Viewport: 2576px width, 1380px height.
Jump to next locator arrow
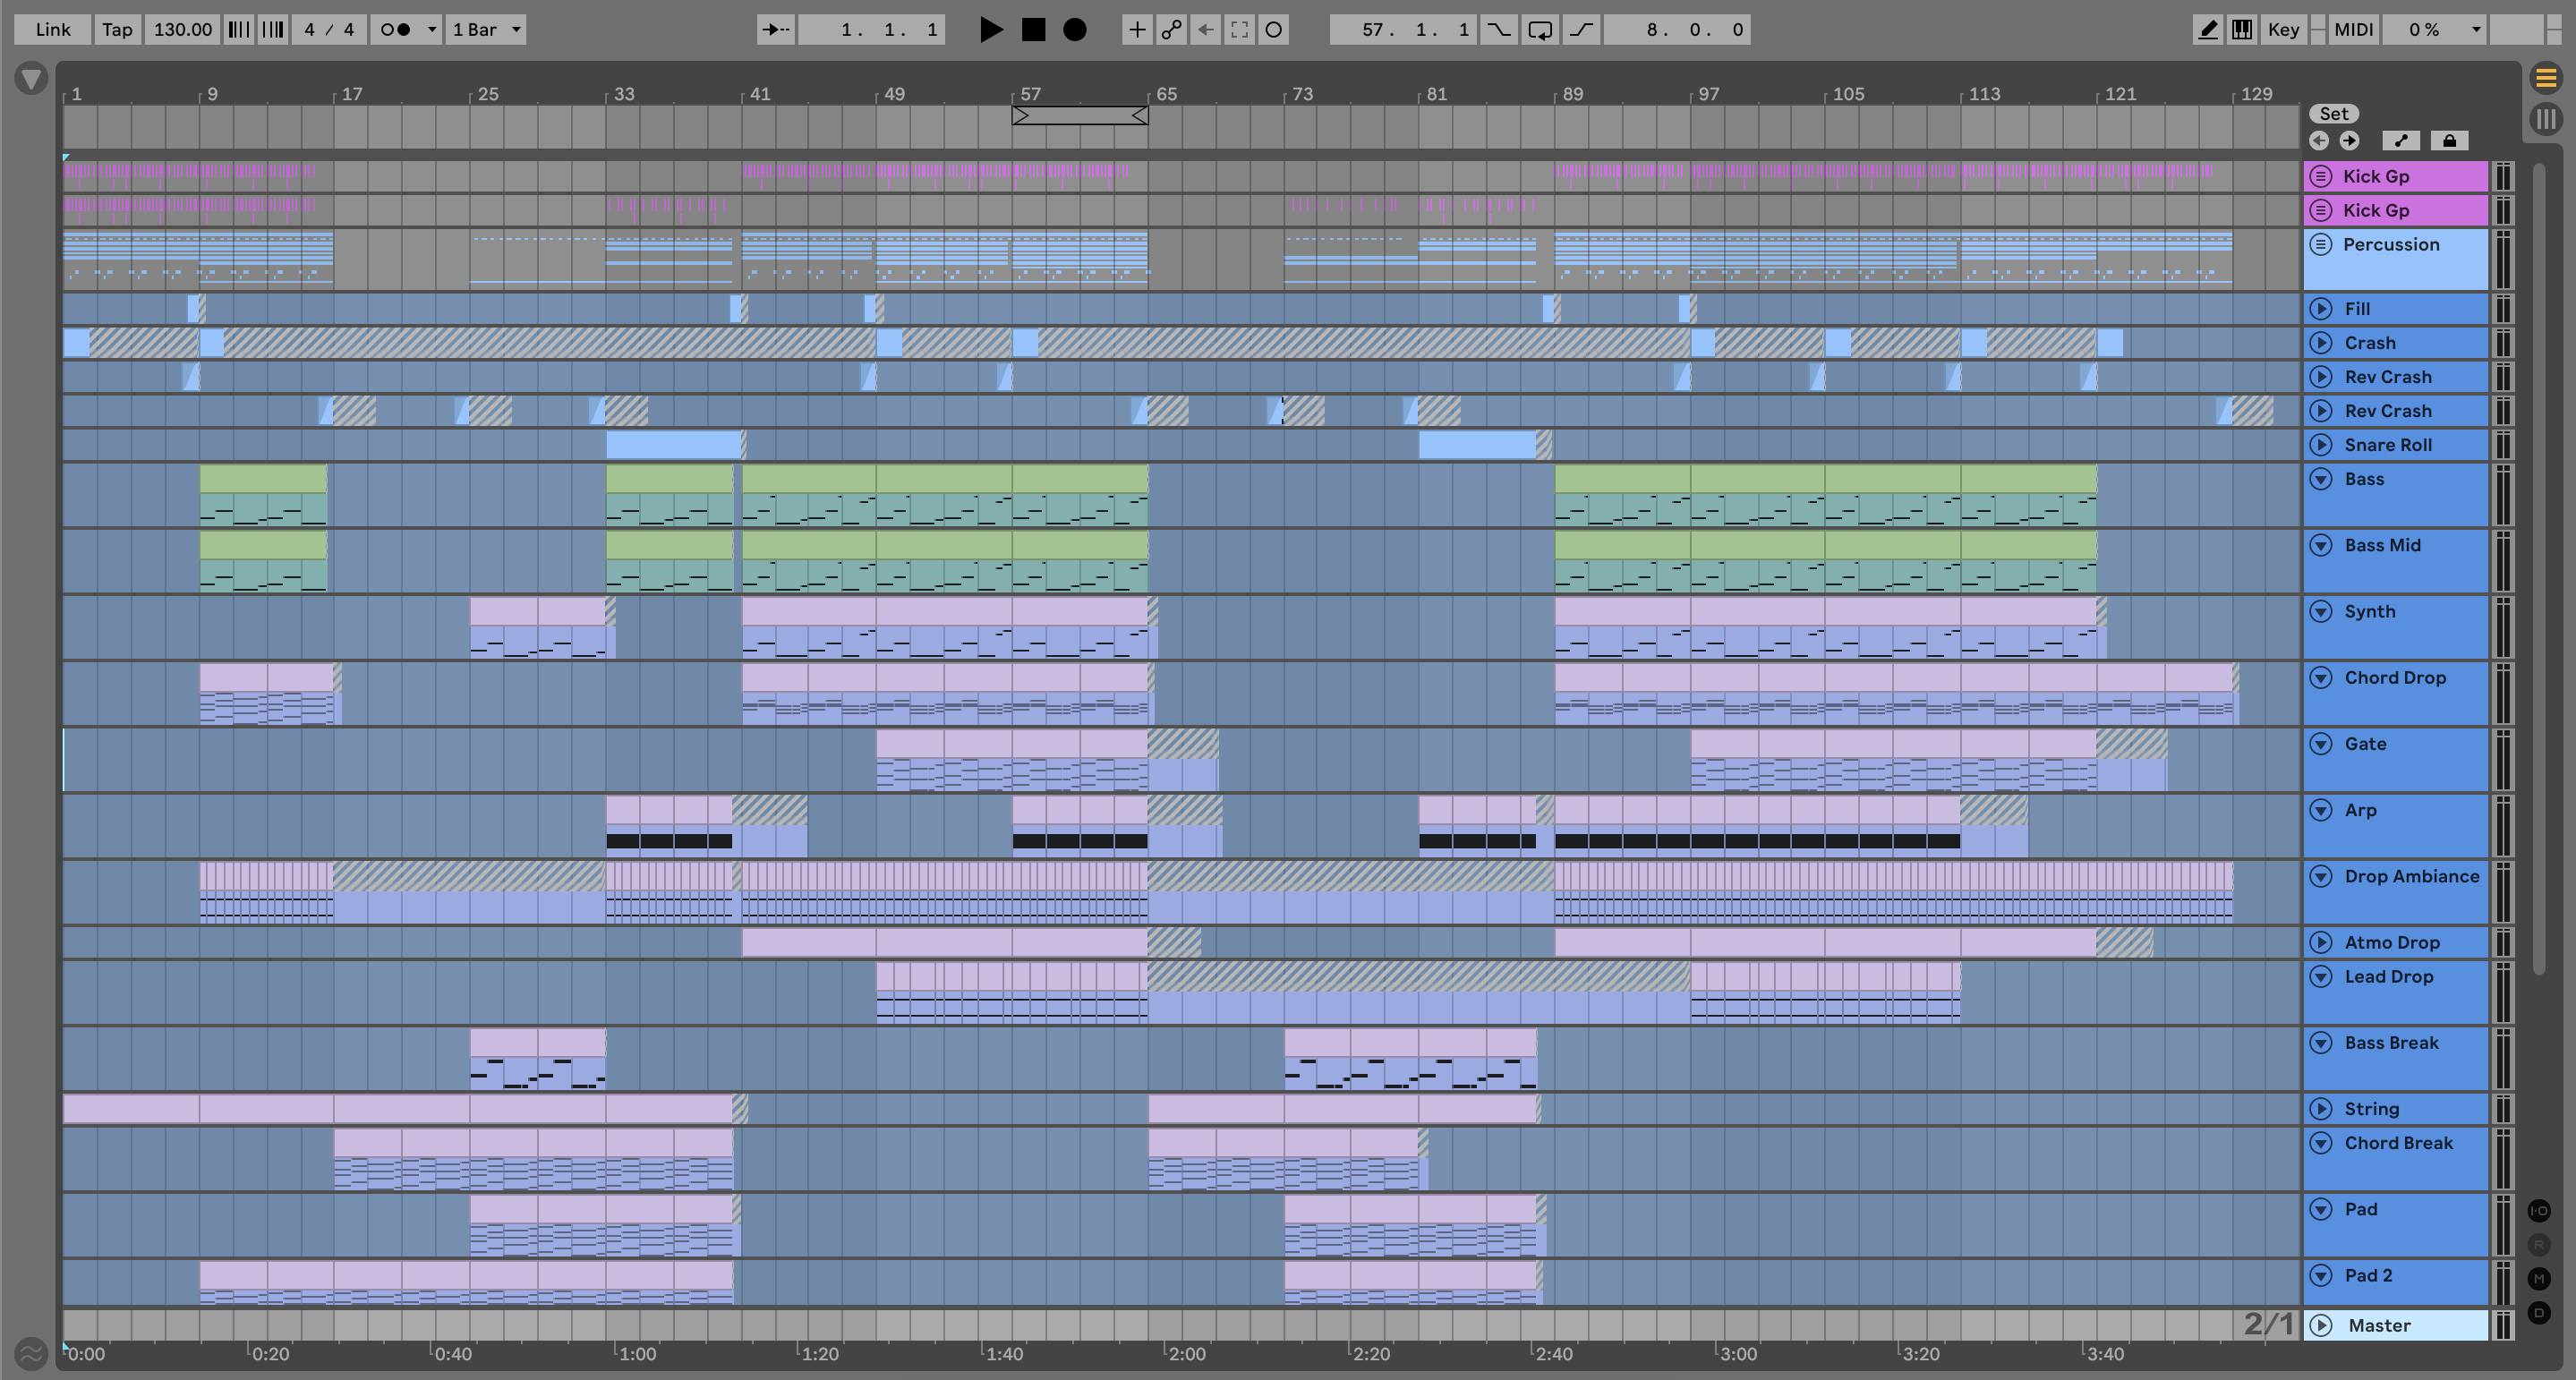tap(2349, 141)
